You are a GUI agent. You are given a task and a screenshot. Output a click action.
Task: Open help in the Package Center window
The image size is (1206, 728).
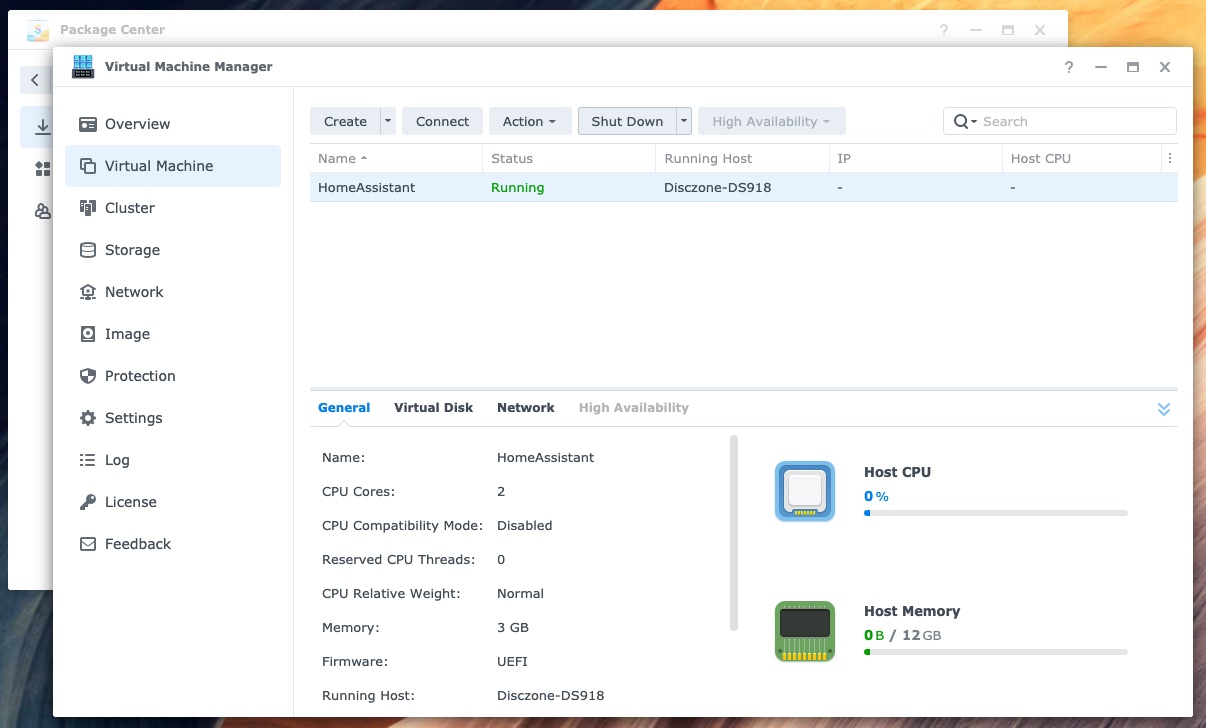coord(944,30)
